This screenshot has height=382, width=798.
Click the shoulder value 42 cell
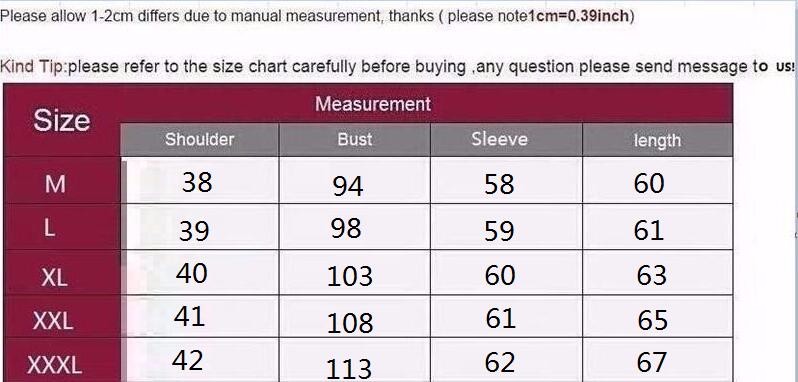coord(200,361)
